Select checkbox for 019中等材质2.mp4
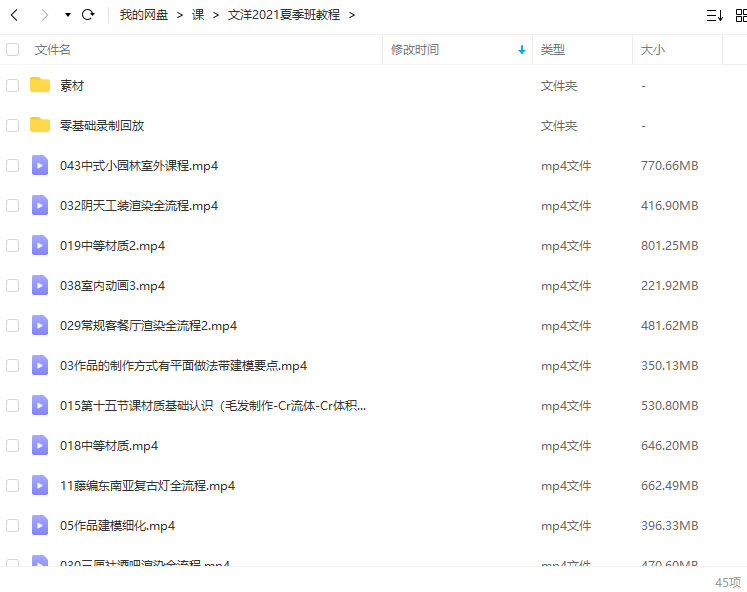747x592 pixels. point(12,245)
